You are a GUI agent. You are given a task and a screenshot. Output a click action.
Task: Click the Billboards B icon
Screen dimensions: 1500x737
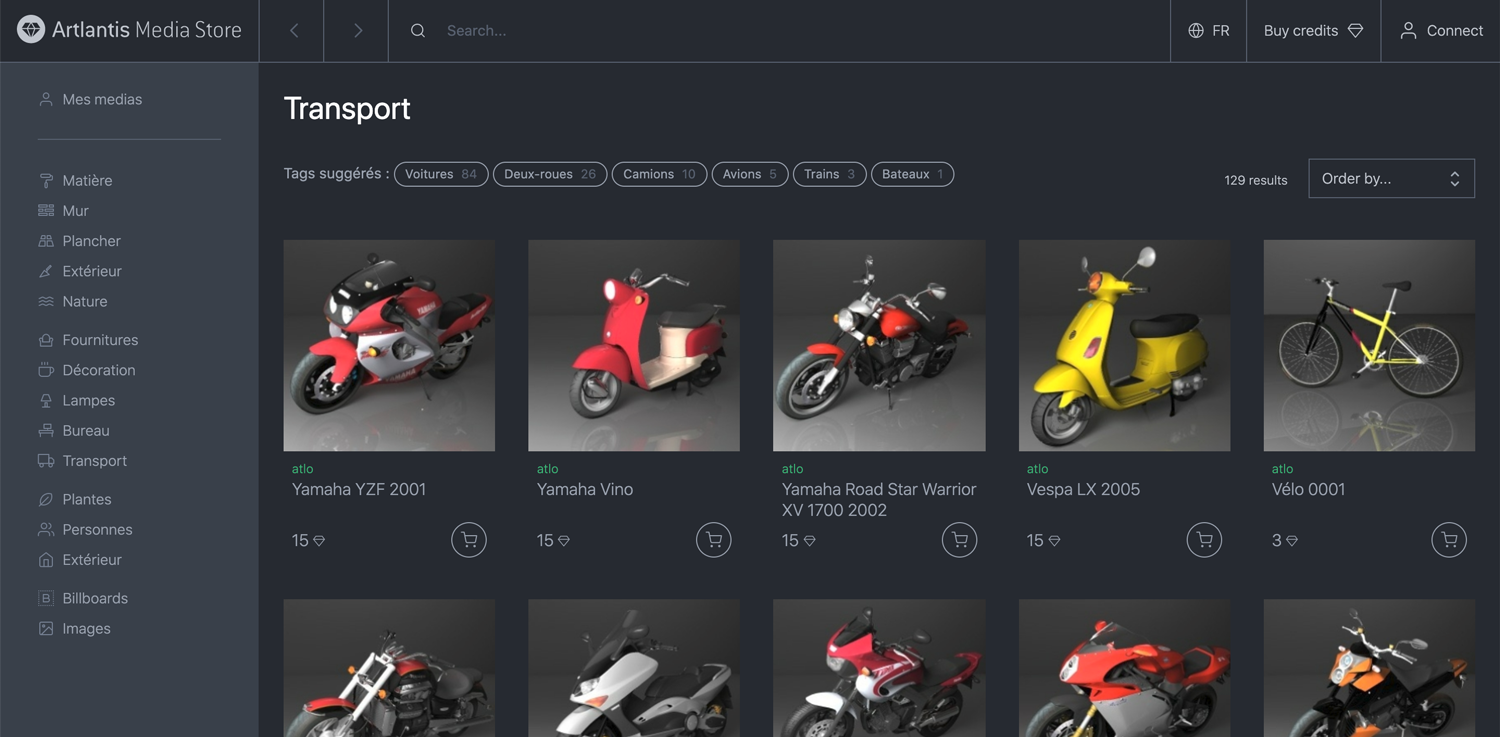click(x=46, y=598)
